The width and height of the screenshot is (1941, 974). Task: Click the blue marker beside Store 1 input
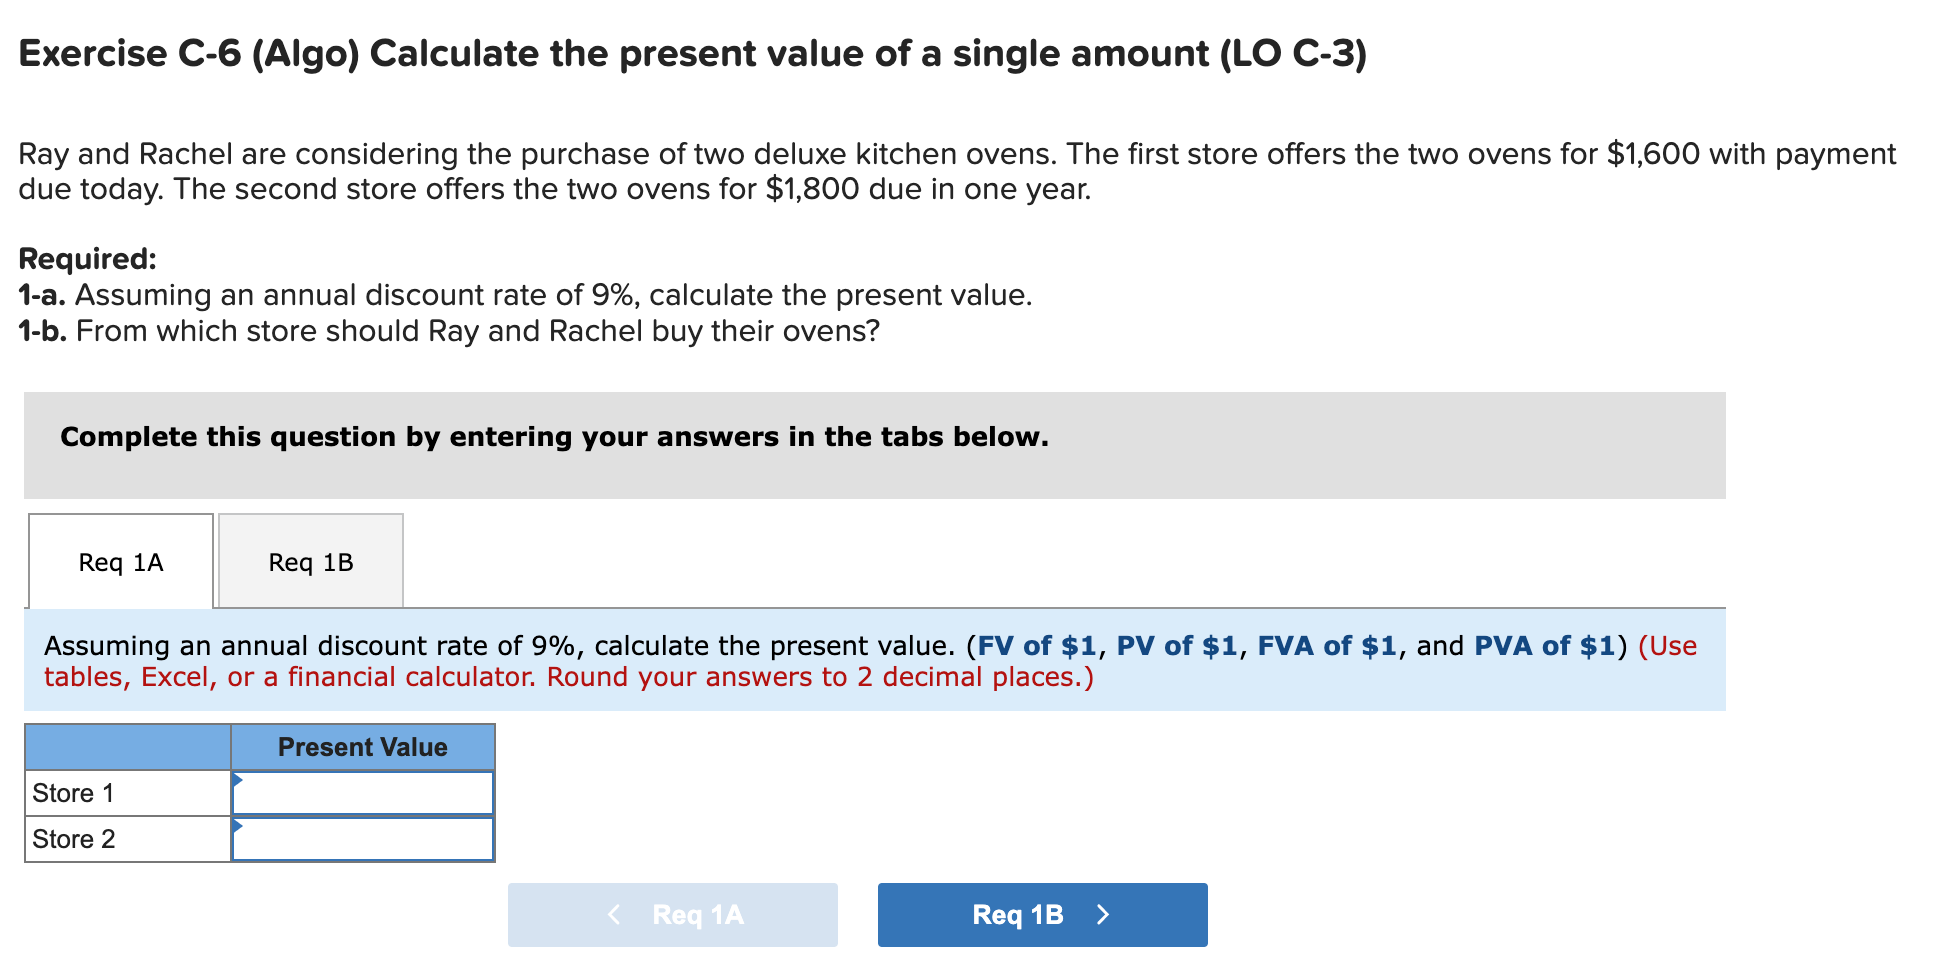[x=239, y=780]
